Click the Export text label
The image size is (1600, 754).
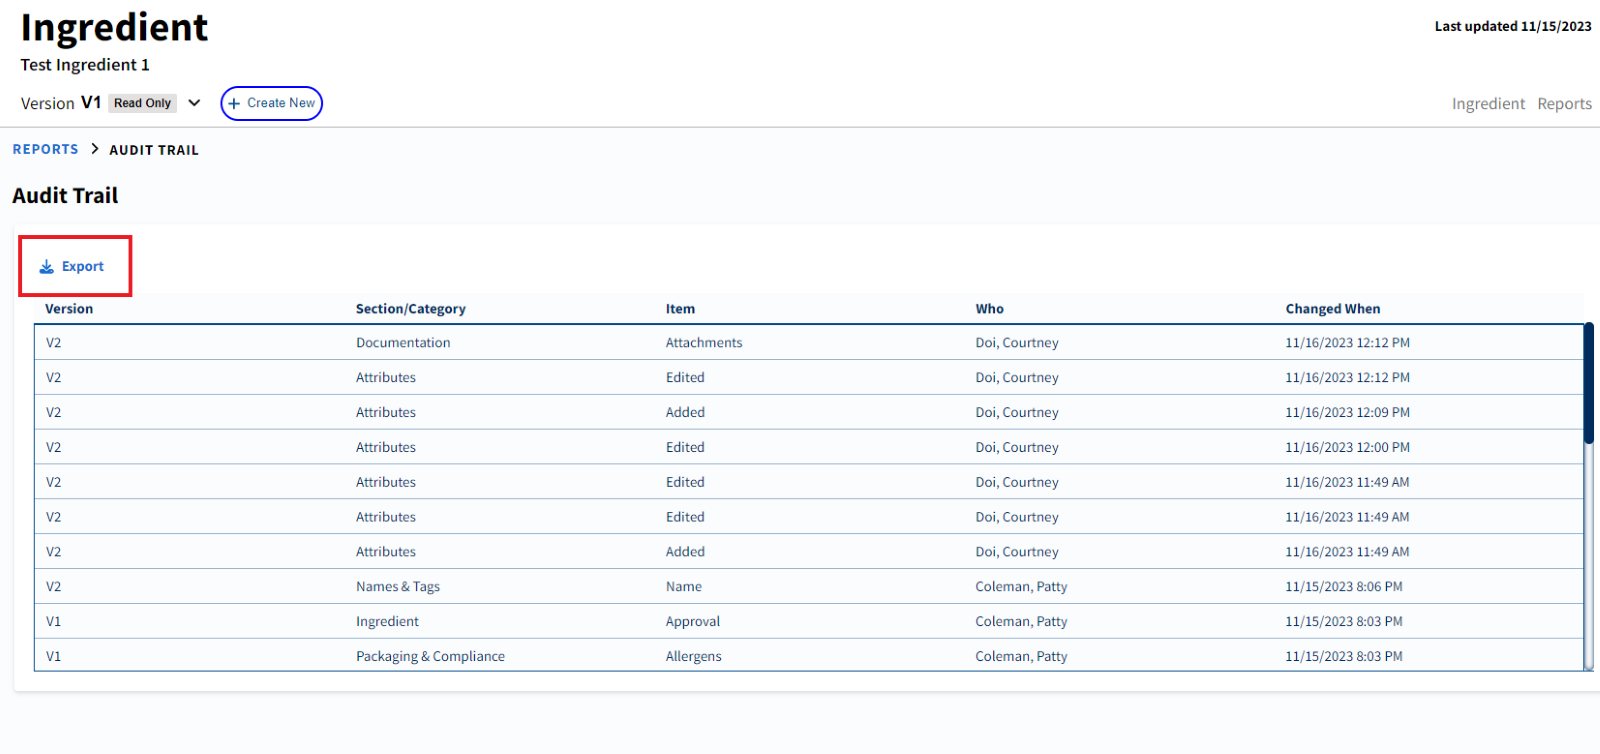pos(83,267)
